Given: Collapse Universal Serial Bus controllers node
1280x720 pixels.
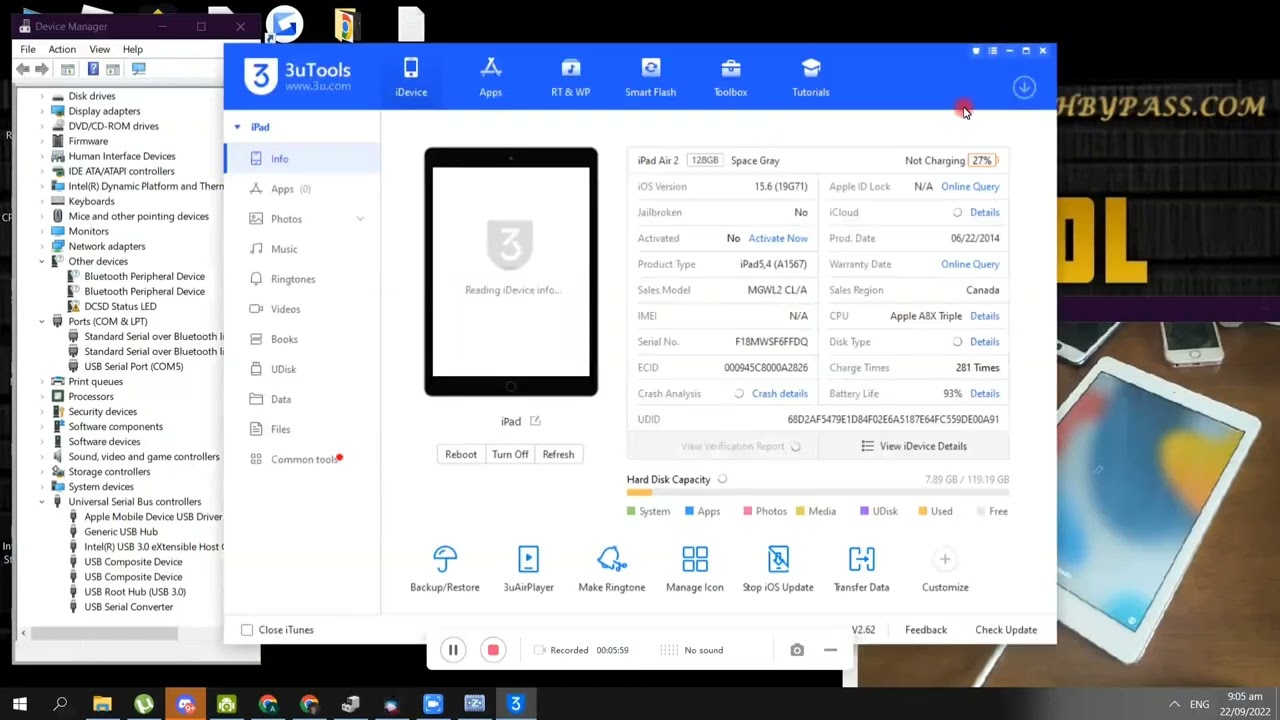Looking at the screenshot, I should point(42,502).
